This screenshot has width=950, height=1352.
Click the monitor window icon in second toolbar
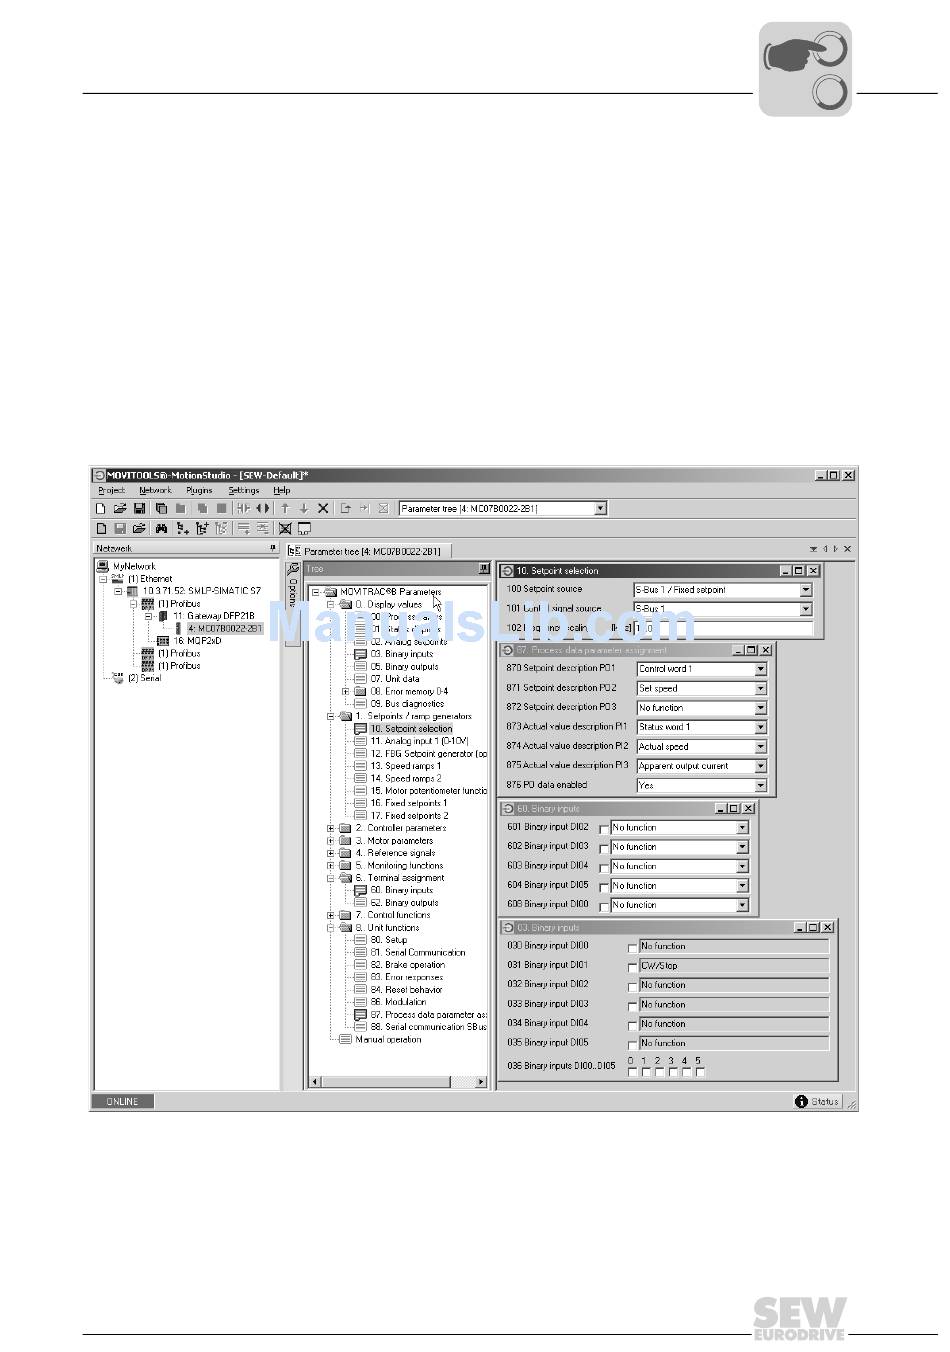tap(304, 528)
